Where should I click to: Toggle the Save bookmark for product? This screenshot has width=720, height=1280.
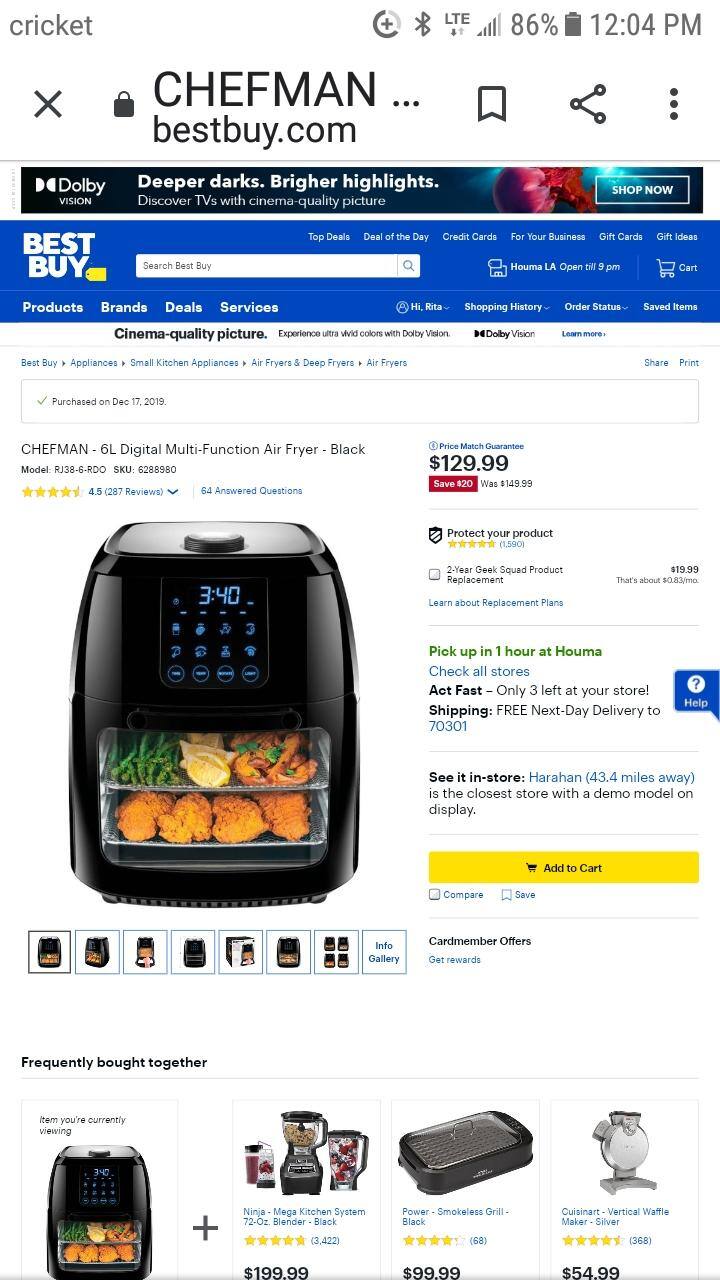[x=507, y=895]
